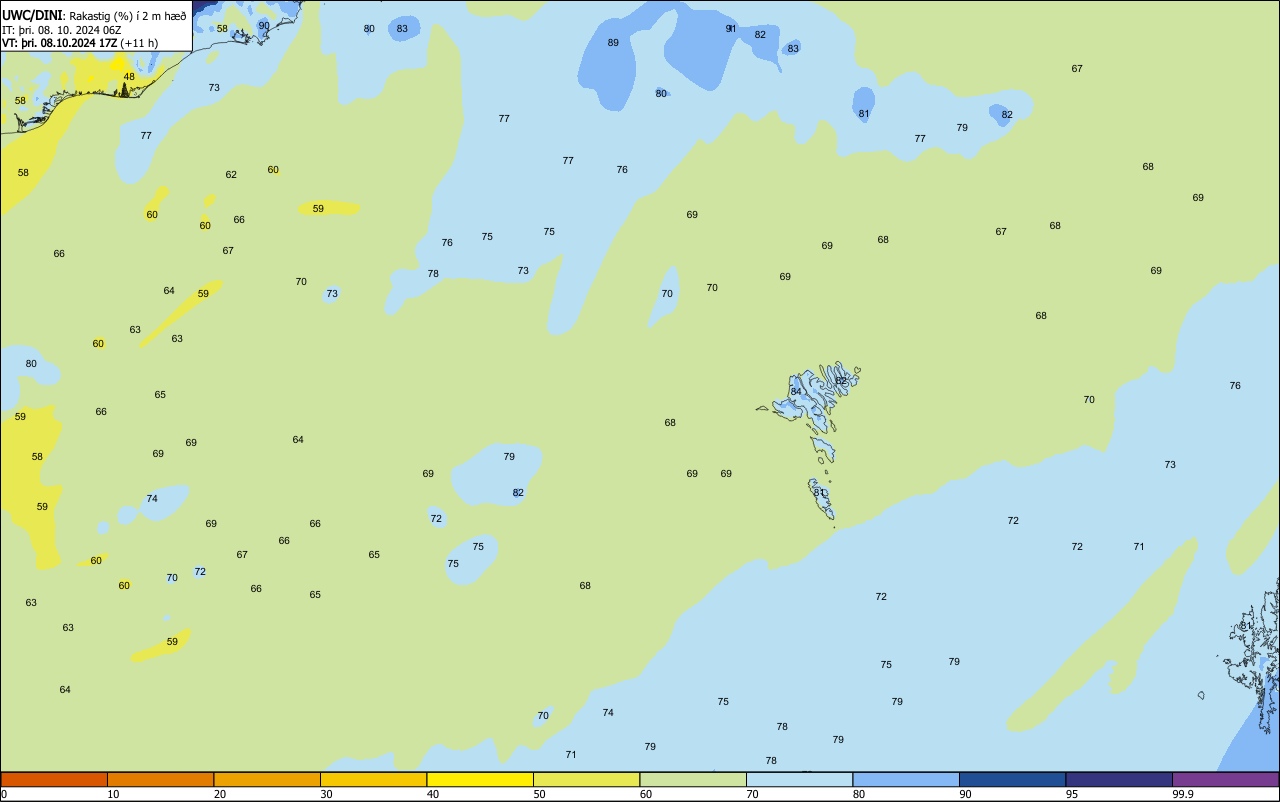Click the 84 value on the Faroe Islands

796,392
